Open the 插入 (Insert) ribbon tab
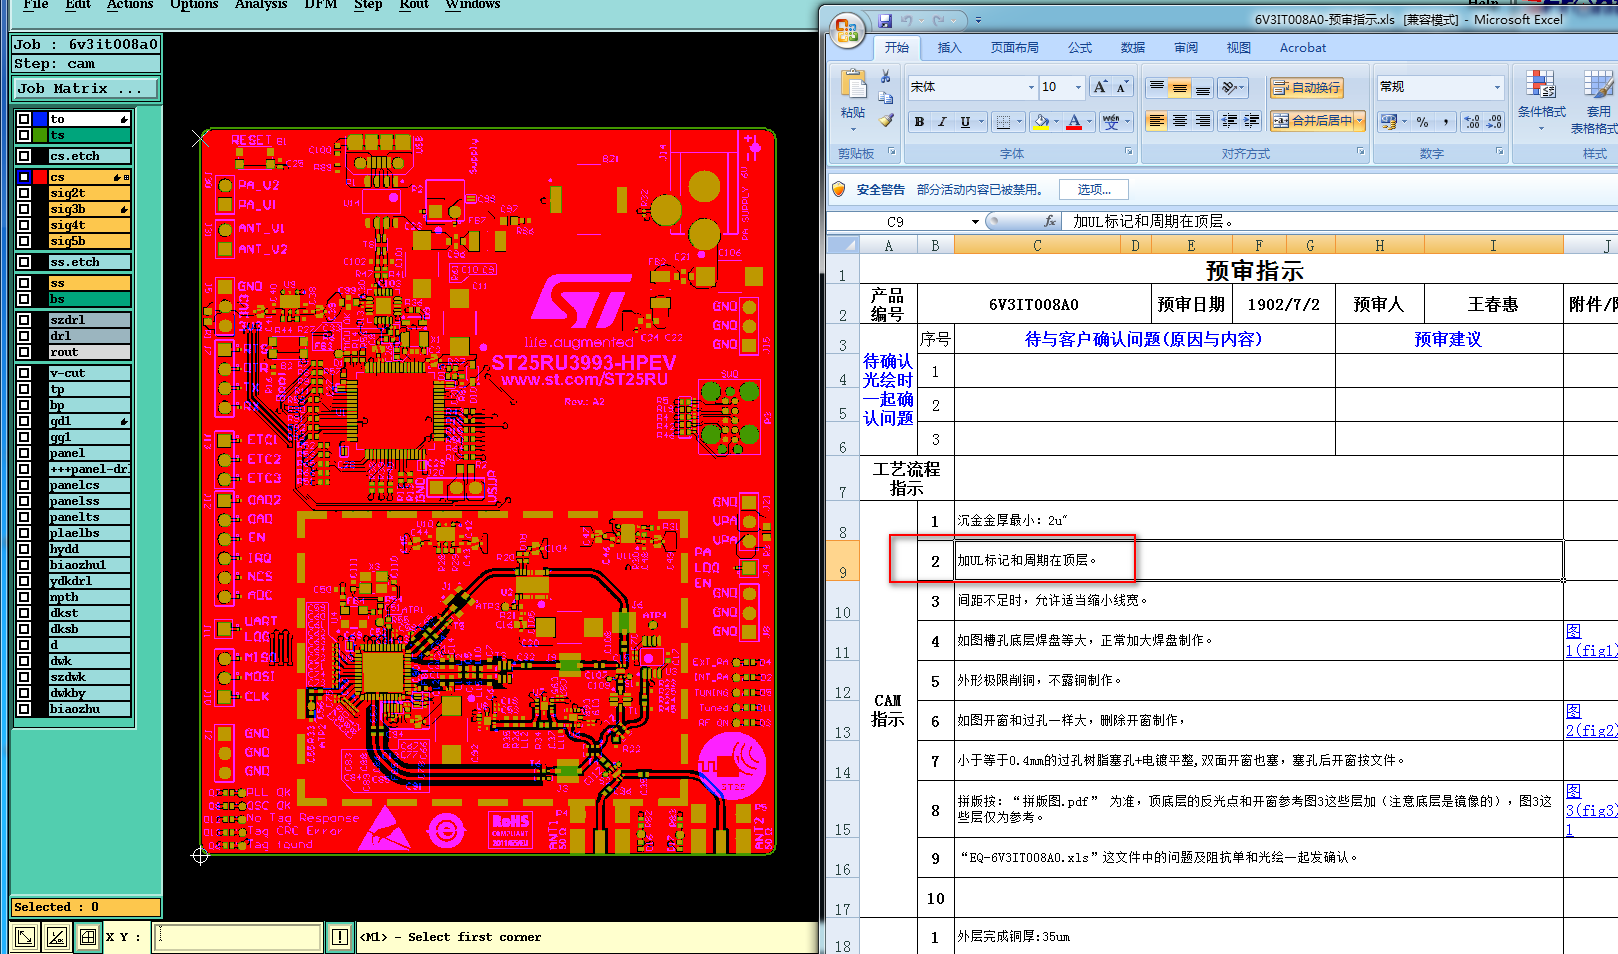The image size is (1618, 954). (949, 48)
